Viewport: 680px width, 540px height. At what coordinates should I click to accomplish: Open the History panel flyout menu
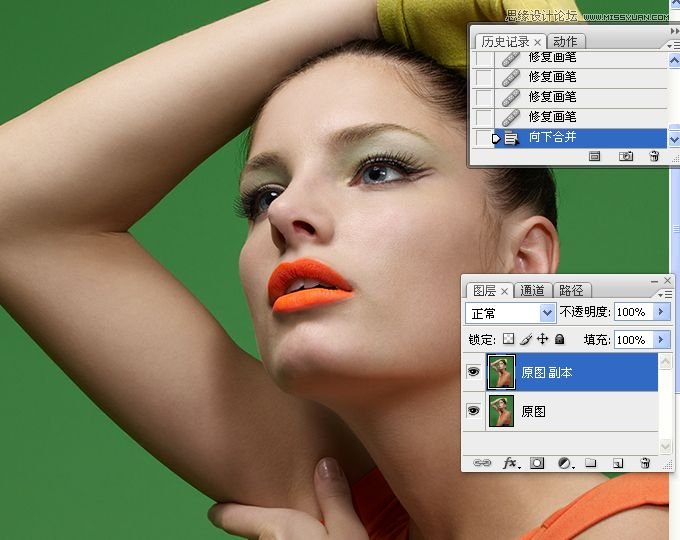click(673, 45)
